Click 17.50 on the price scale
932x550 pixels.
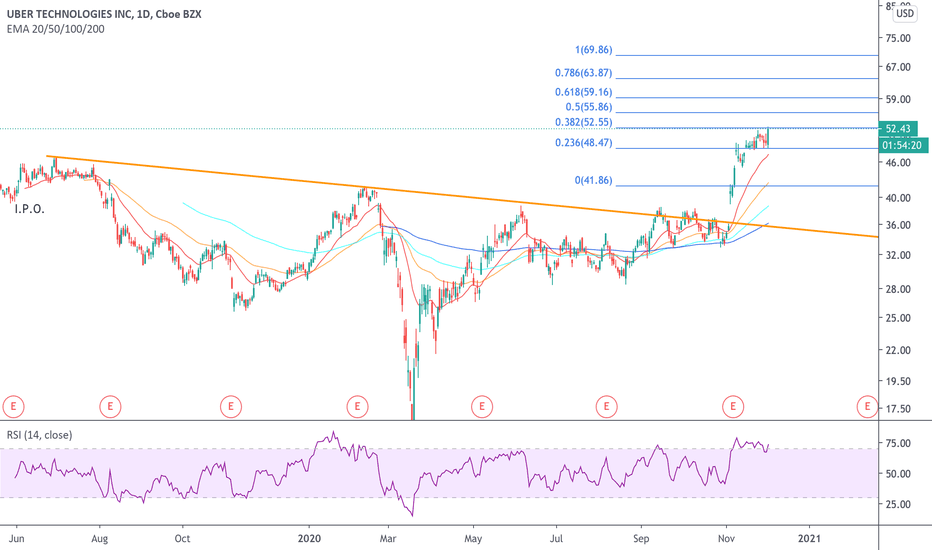pos(898,409)
